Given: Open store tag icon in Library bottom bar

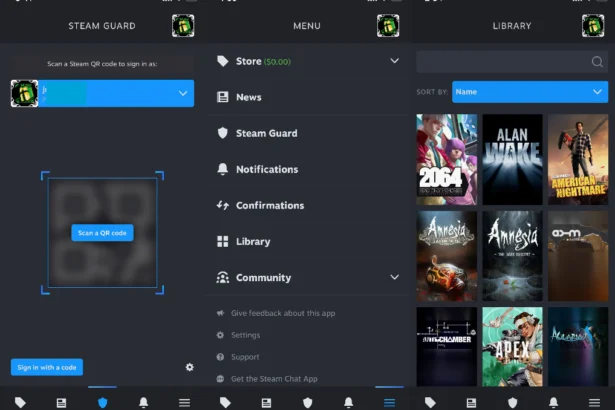Looking at the screenshot, I should point(430,403).
